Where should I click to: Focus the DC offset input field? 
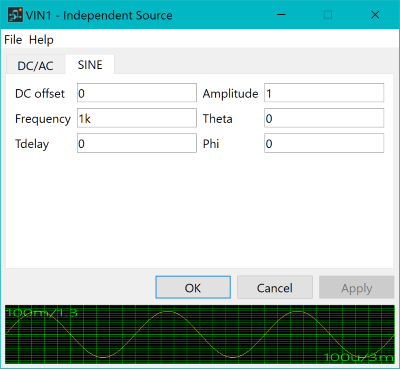click(x=137, y=93)
